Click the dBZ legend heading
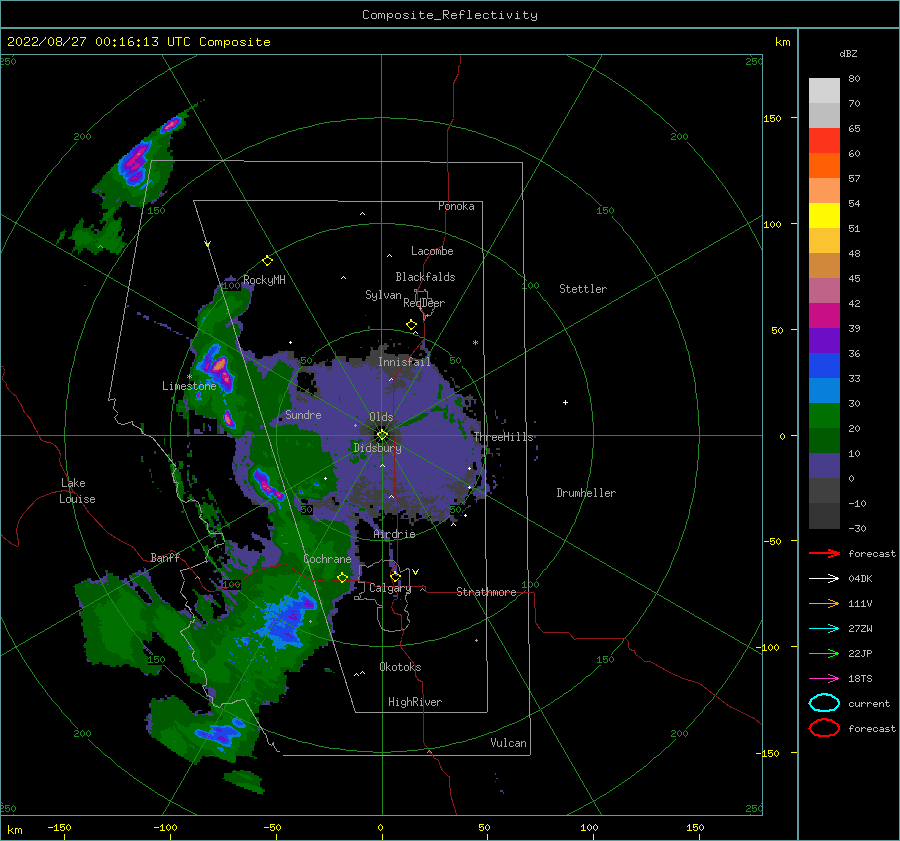 [848, 53]
